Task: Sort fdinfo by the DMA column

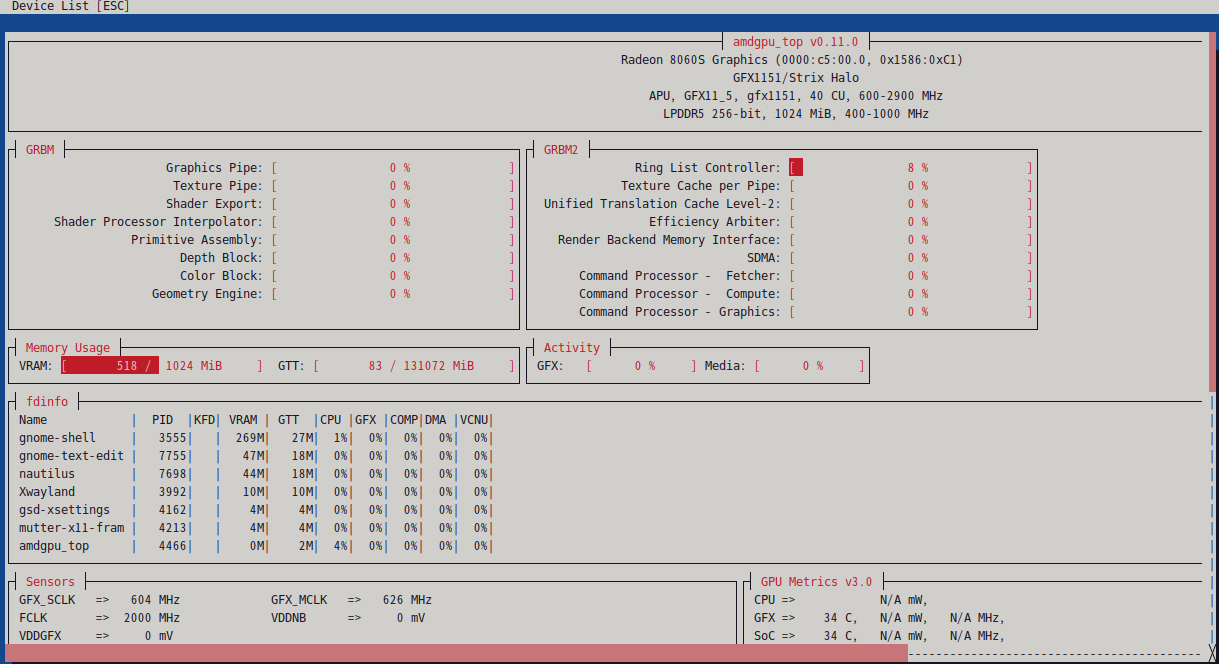Action: 435,420
